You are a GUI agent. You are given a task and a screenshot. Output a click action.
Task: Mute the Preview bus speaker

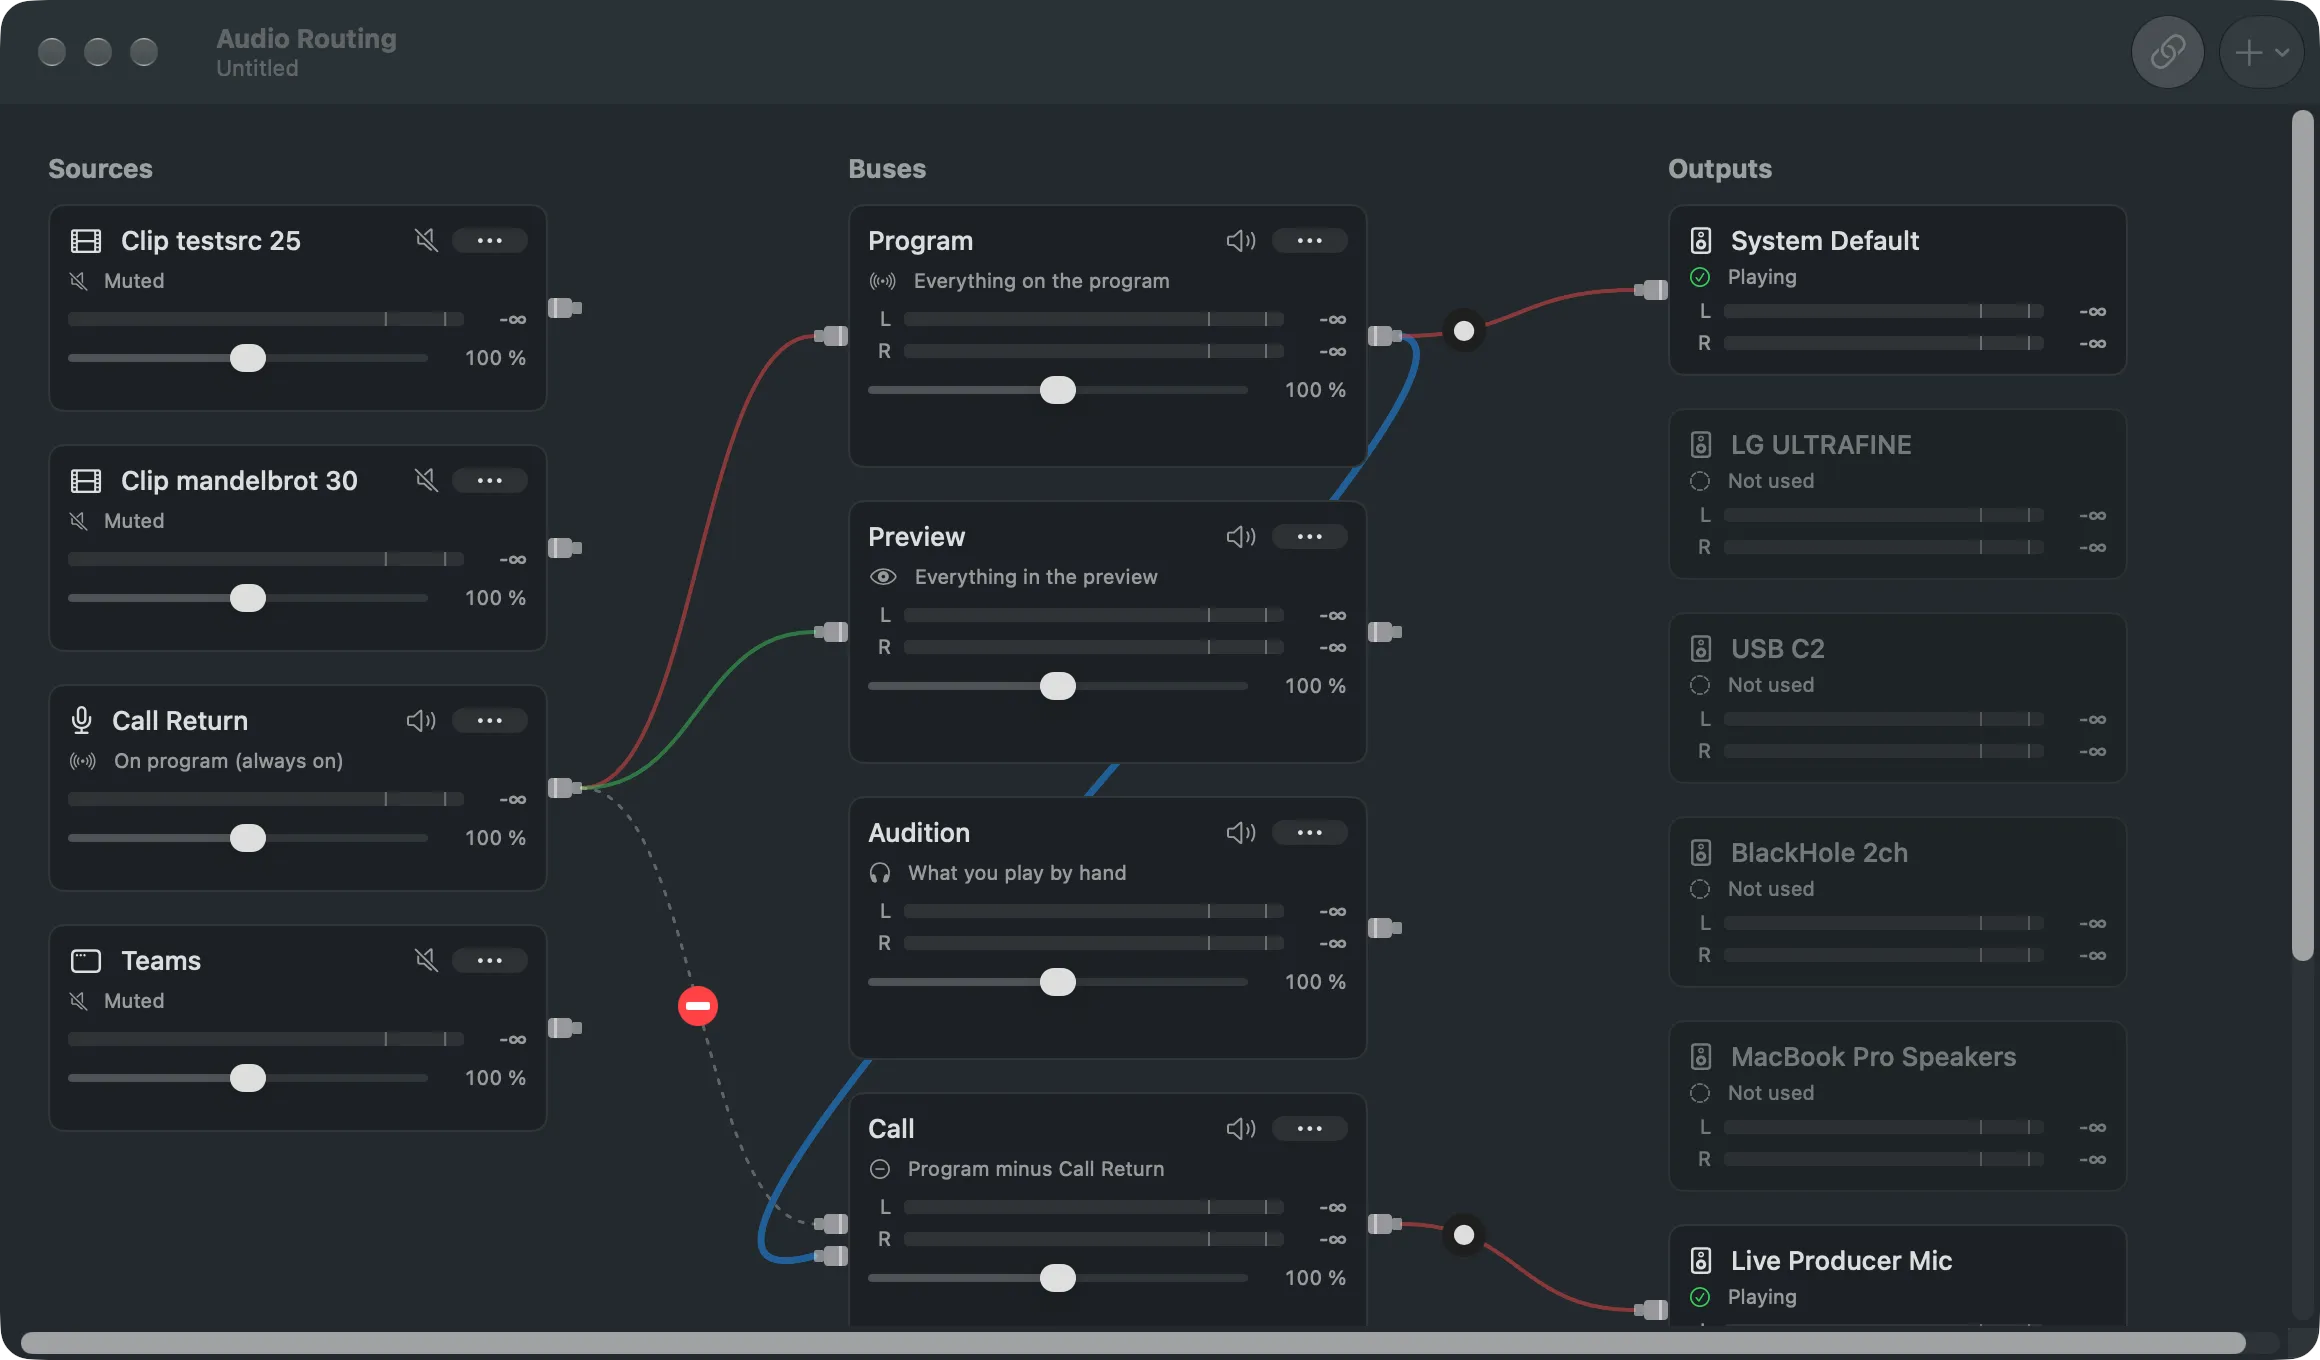tap(1241, 536)
